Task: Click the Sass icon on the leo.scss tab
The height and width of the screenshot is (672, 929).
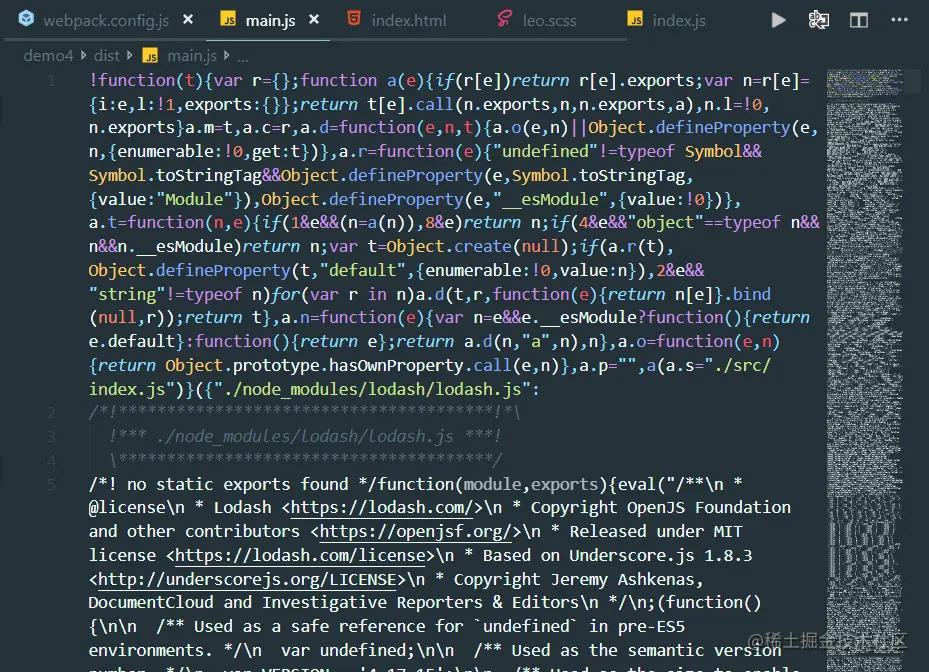Action: point(502,18)
